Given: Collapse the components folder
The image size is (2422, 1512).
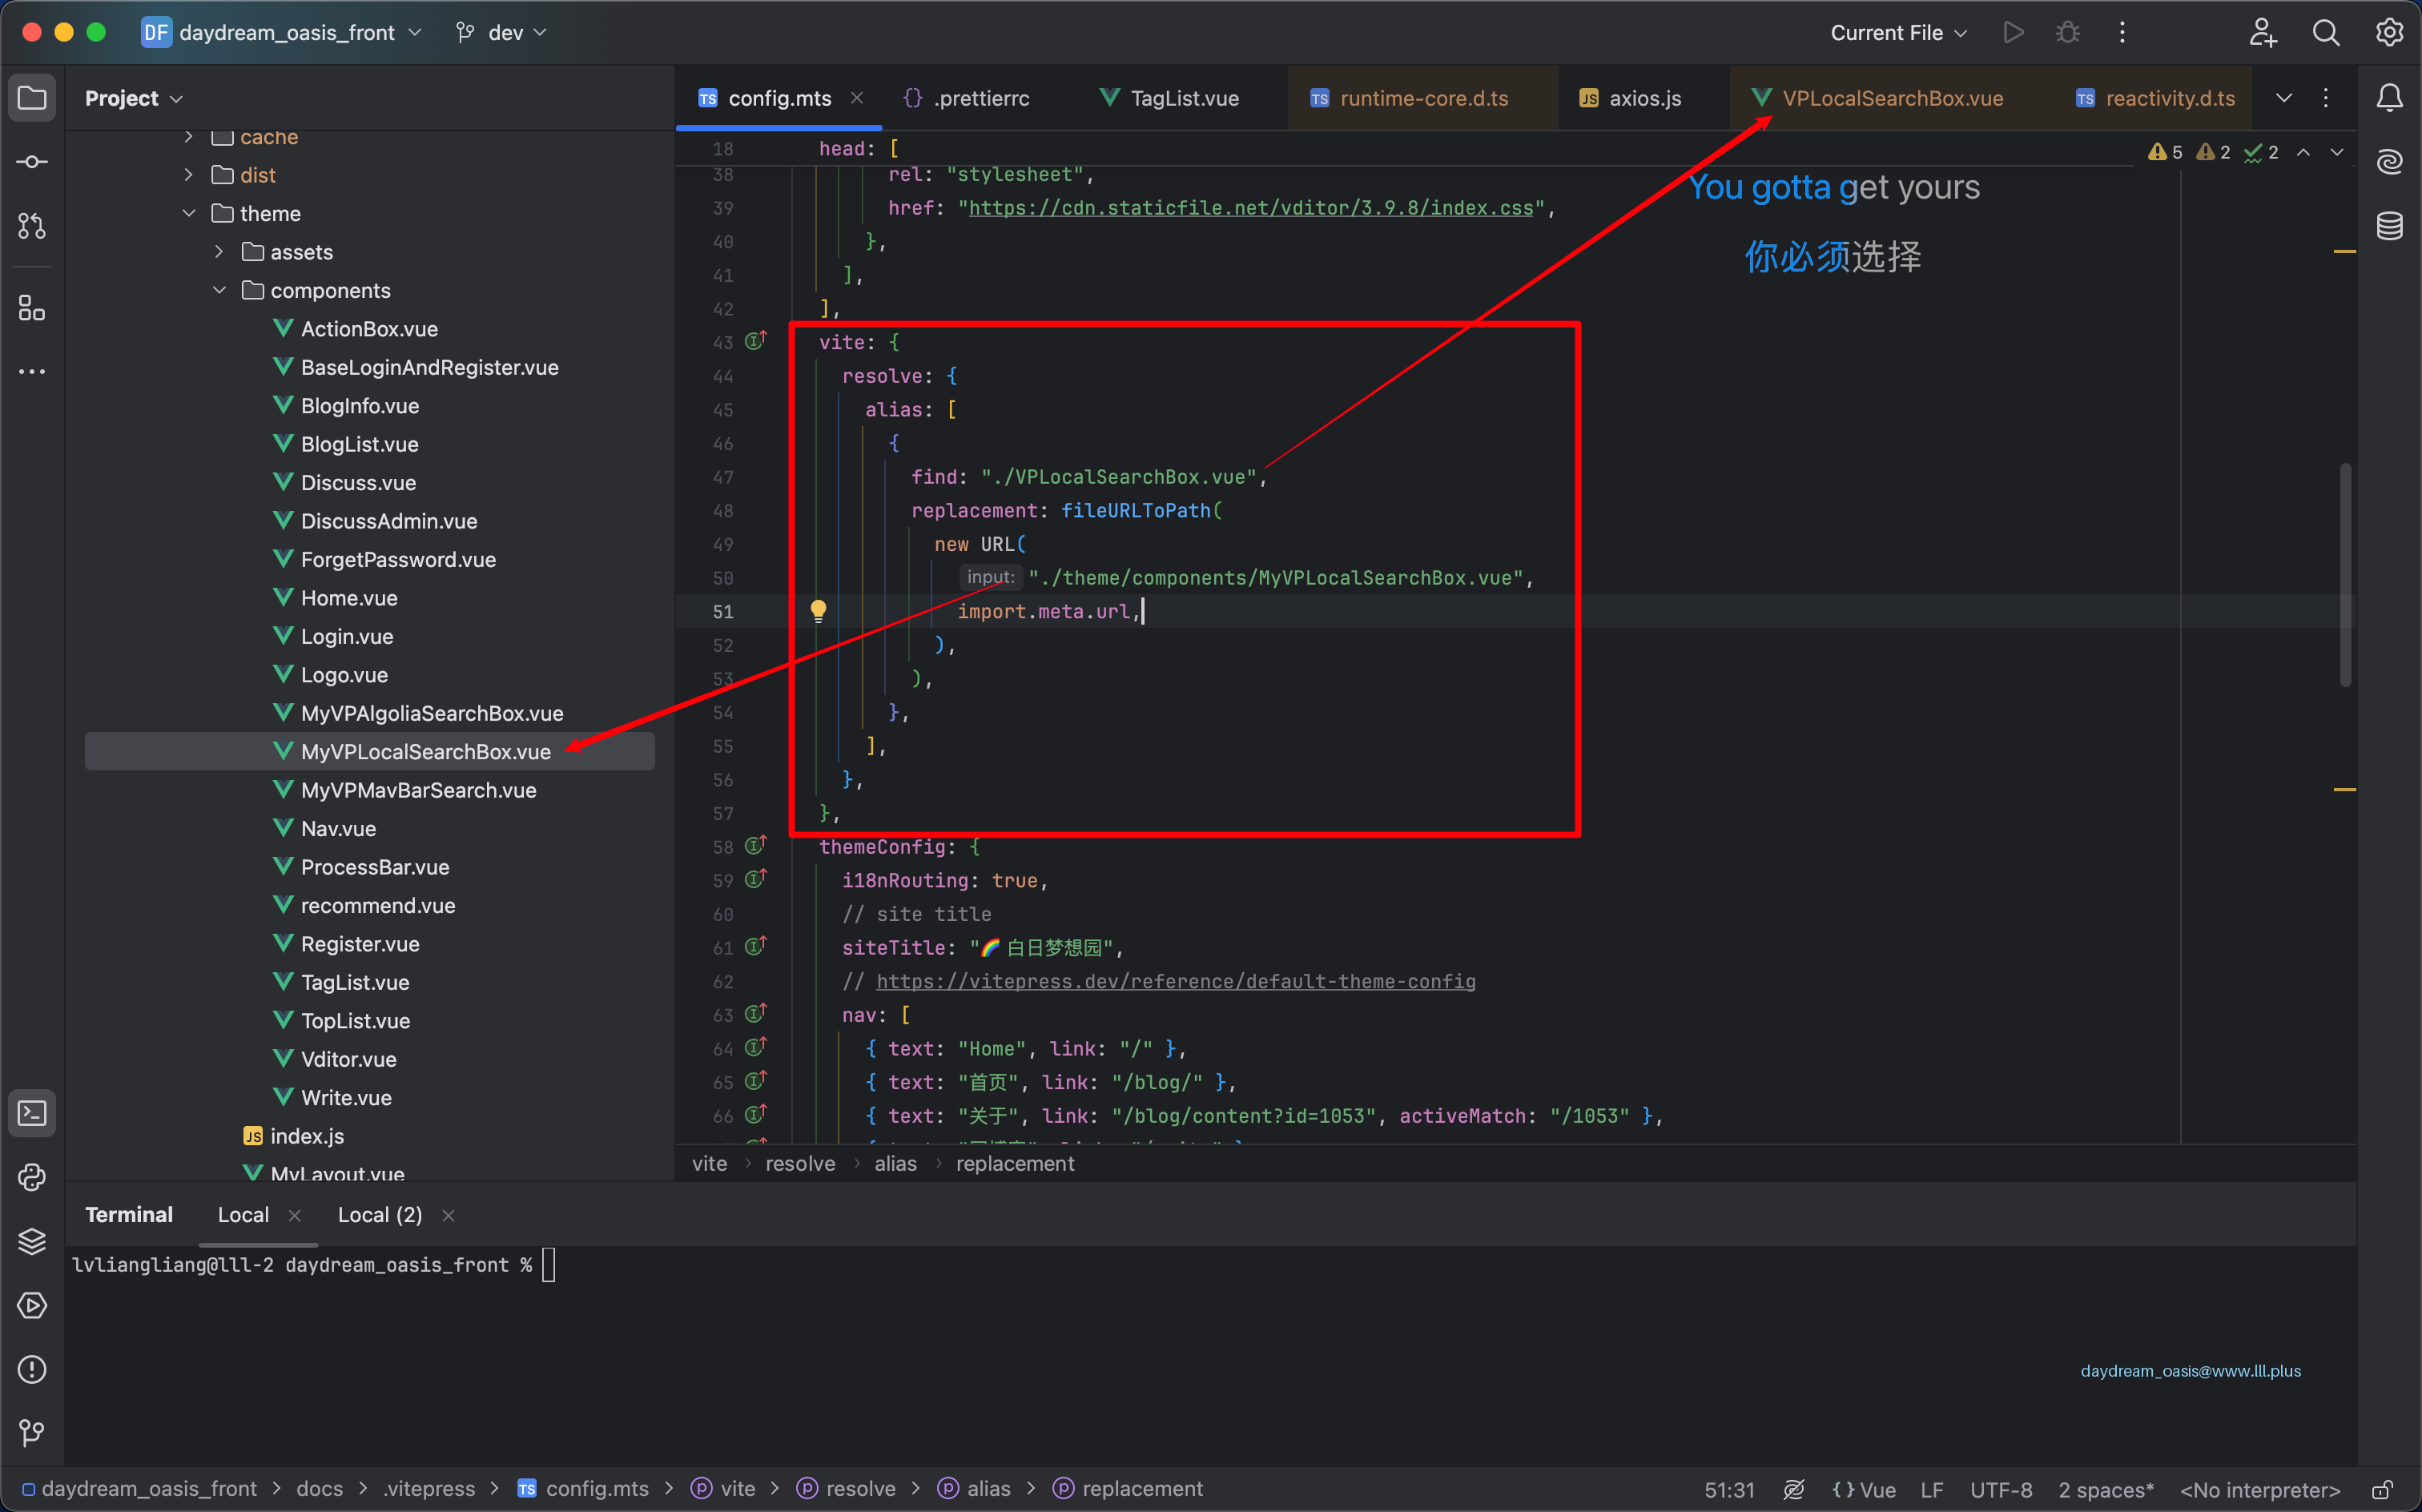Looking at the screenshot, I should click(219, 290).
